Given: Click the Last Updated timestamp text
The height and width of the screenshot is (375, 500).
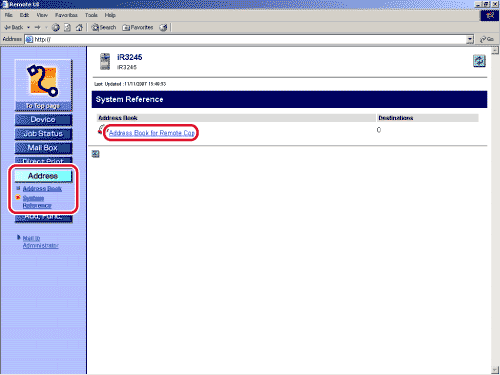Looking at the screenshot, I should (x=130, y=84).
